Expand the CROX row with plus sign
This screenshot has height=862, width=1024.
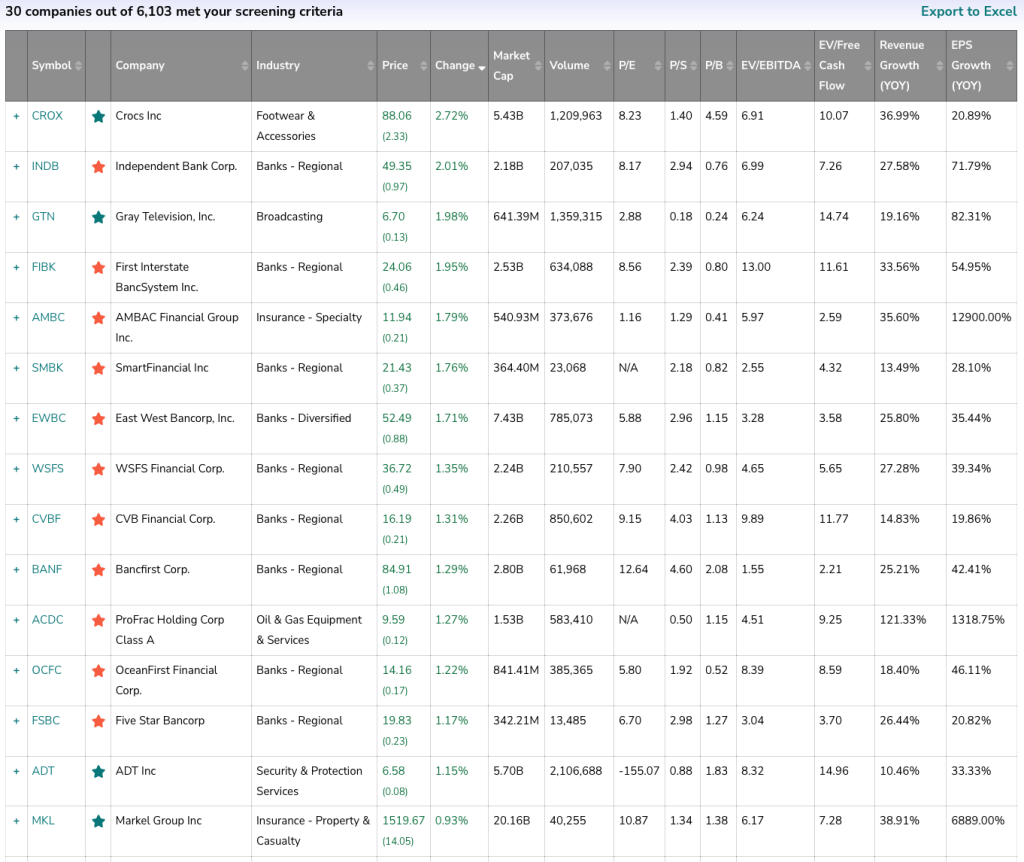[16, 116]
